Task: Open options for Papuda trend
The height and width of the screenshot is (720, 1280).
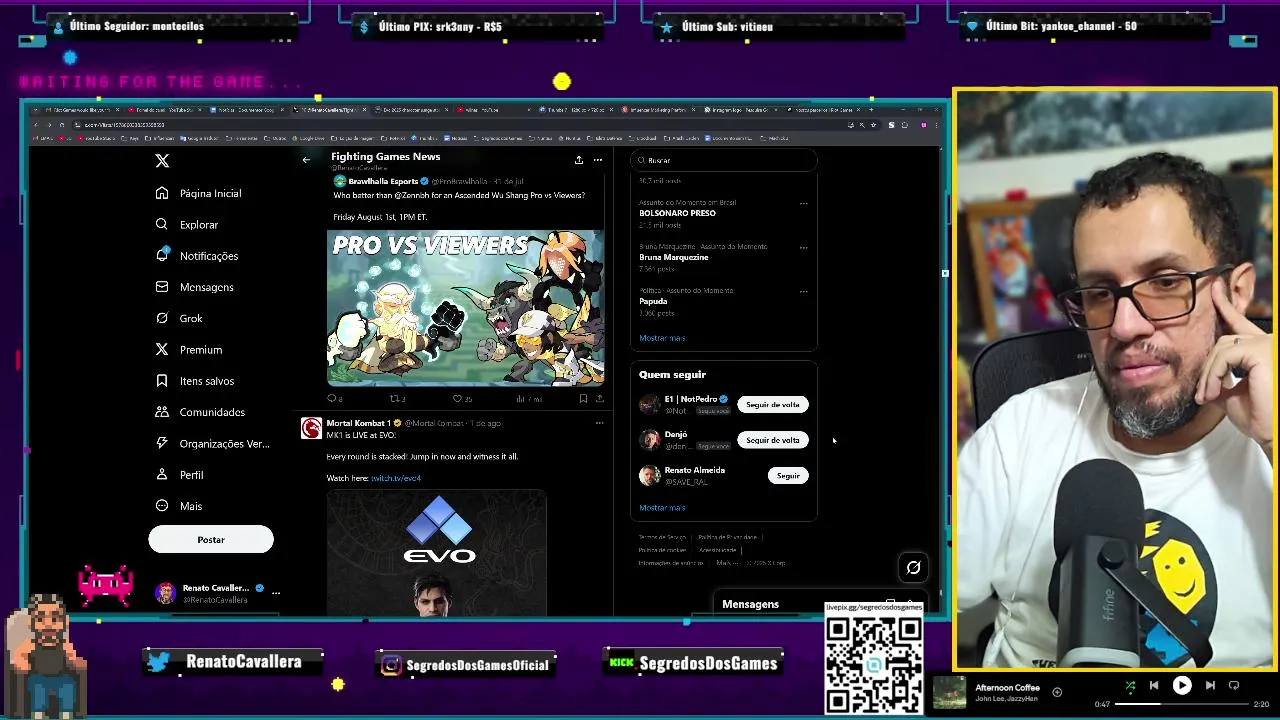Action: pos(803,291)
